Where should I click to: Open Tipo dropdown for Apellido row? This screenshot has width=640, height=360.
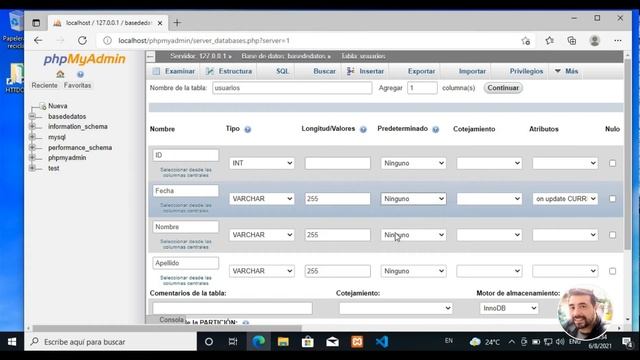click(262, 271)
